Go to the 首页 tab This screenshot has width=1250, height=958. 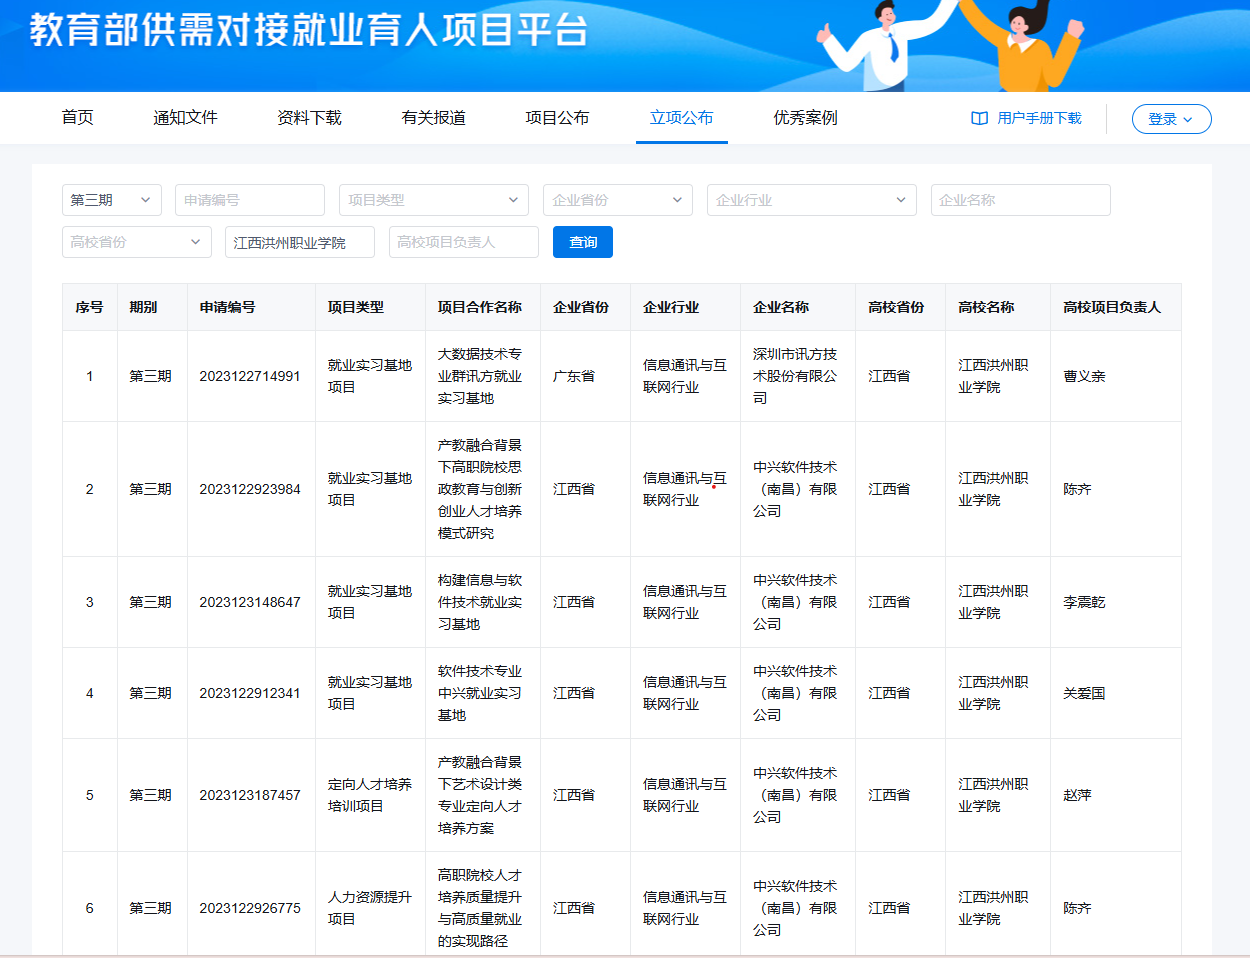(78, 118)
